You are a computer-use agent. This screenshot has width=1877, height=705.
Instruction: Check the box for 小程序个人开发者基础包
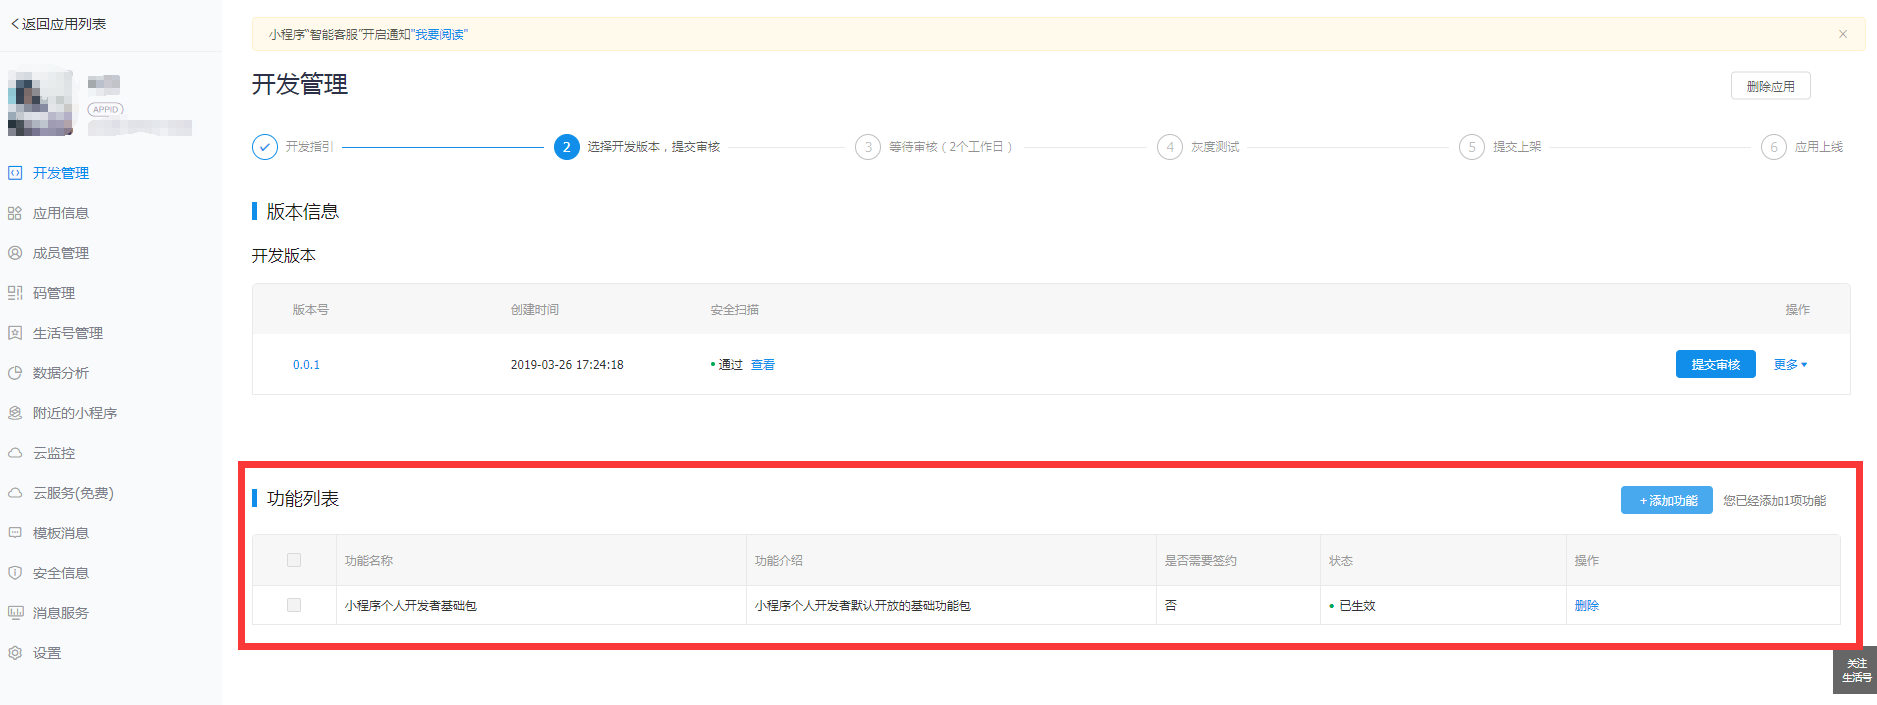pos(294,605)
